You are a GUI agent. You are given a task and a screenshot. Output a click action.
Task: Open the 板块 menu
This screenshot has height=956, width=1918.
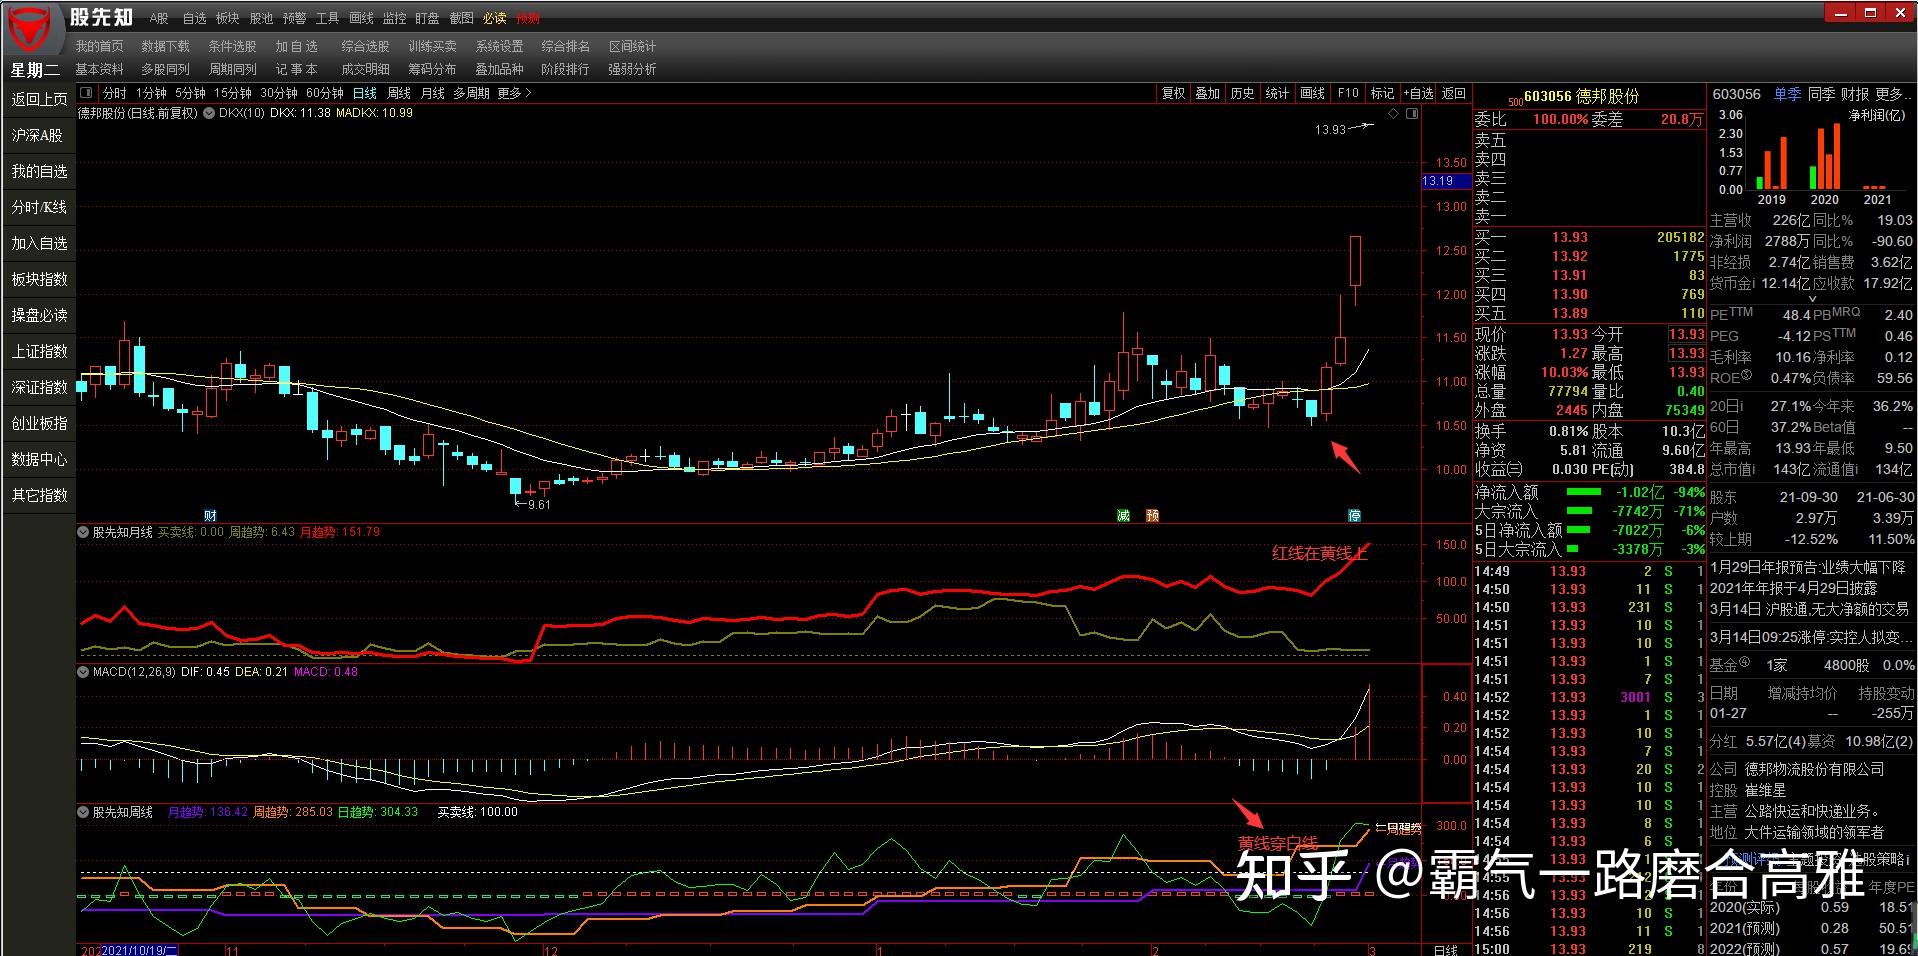click(227, 18)
